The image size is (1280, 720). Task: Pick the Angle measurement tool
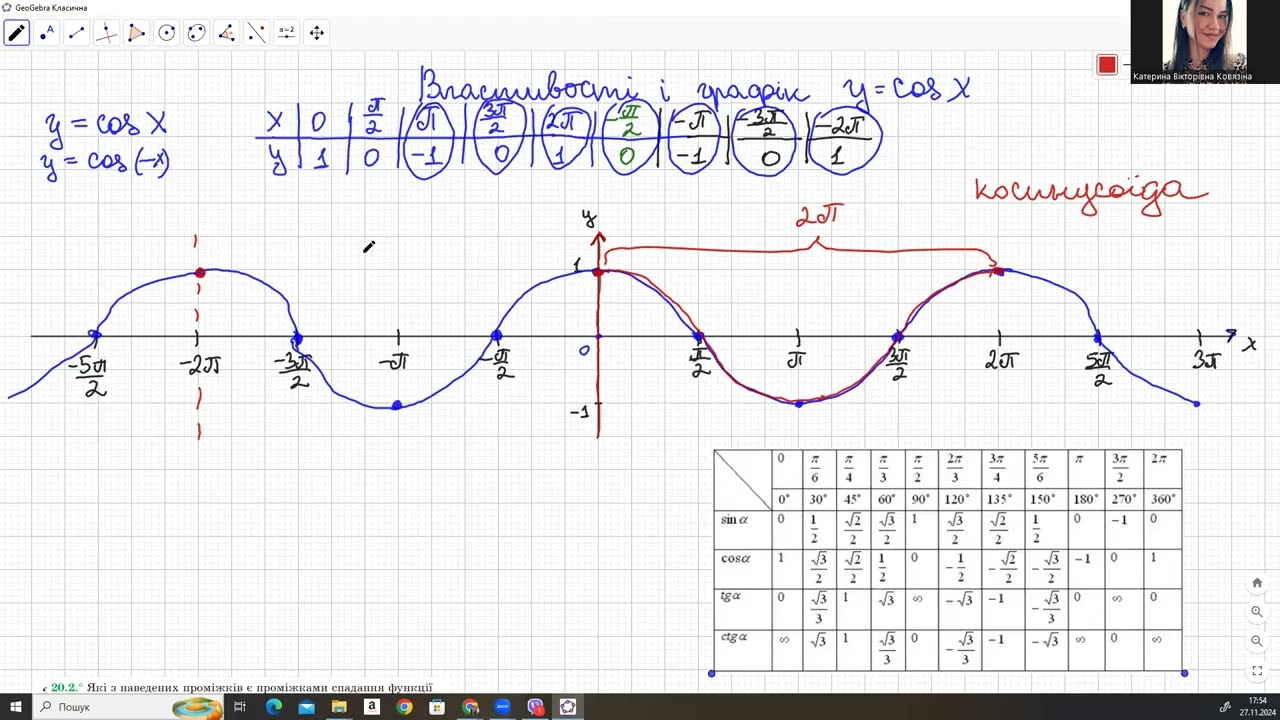pos(227,33)
